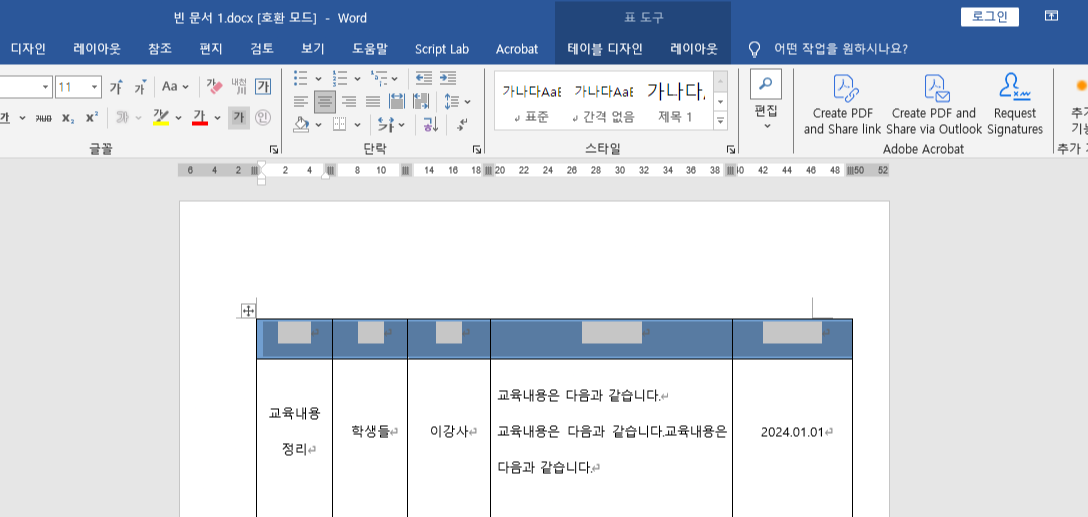1088x517 pixels.
Task: Decrease paragraph indent
Action: click(424, 78)
